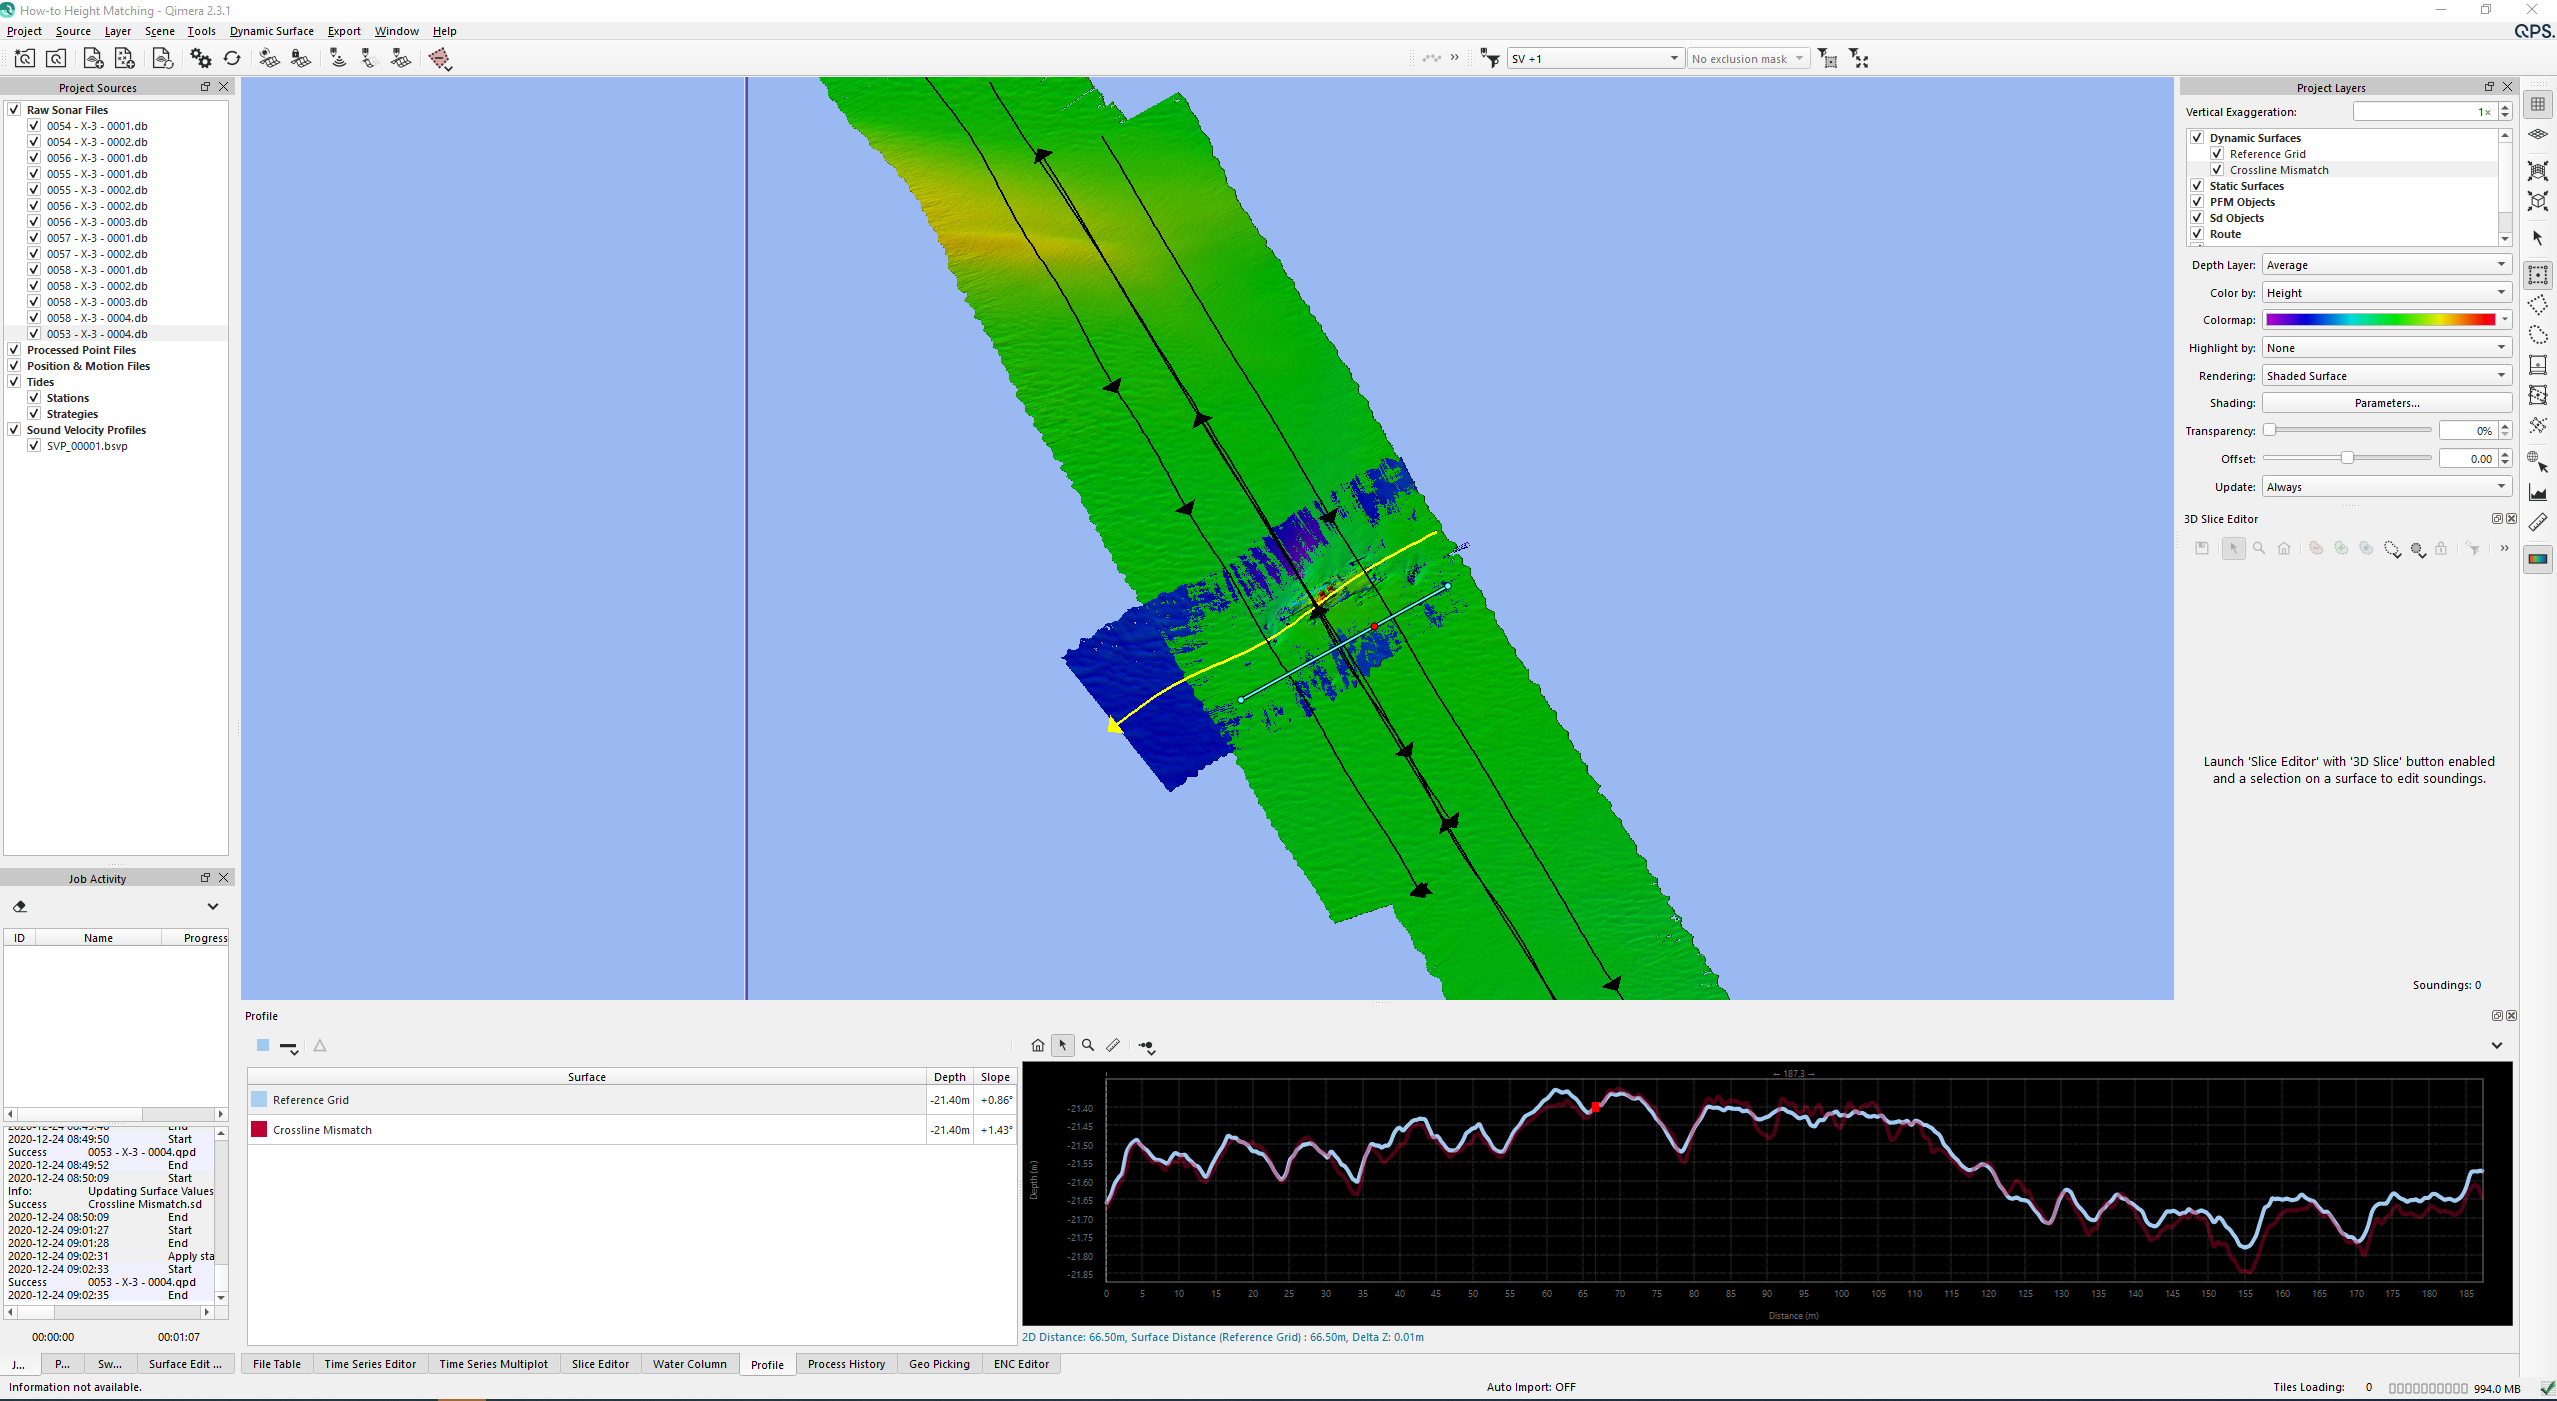
Task: Open the SV +1 combo box
Action: coord(1594,59)
